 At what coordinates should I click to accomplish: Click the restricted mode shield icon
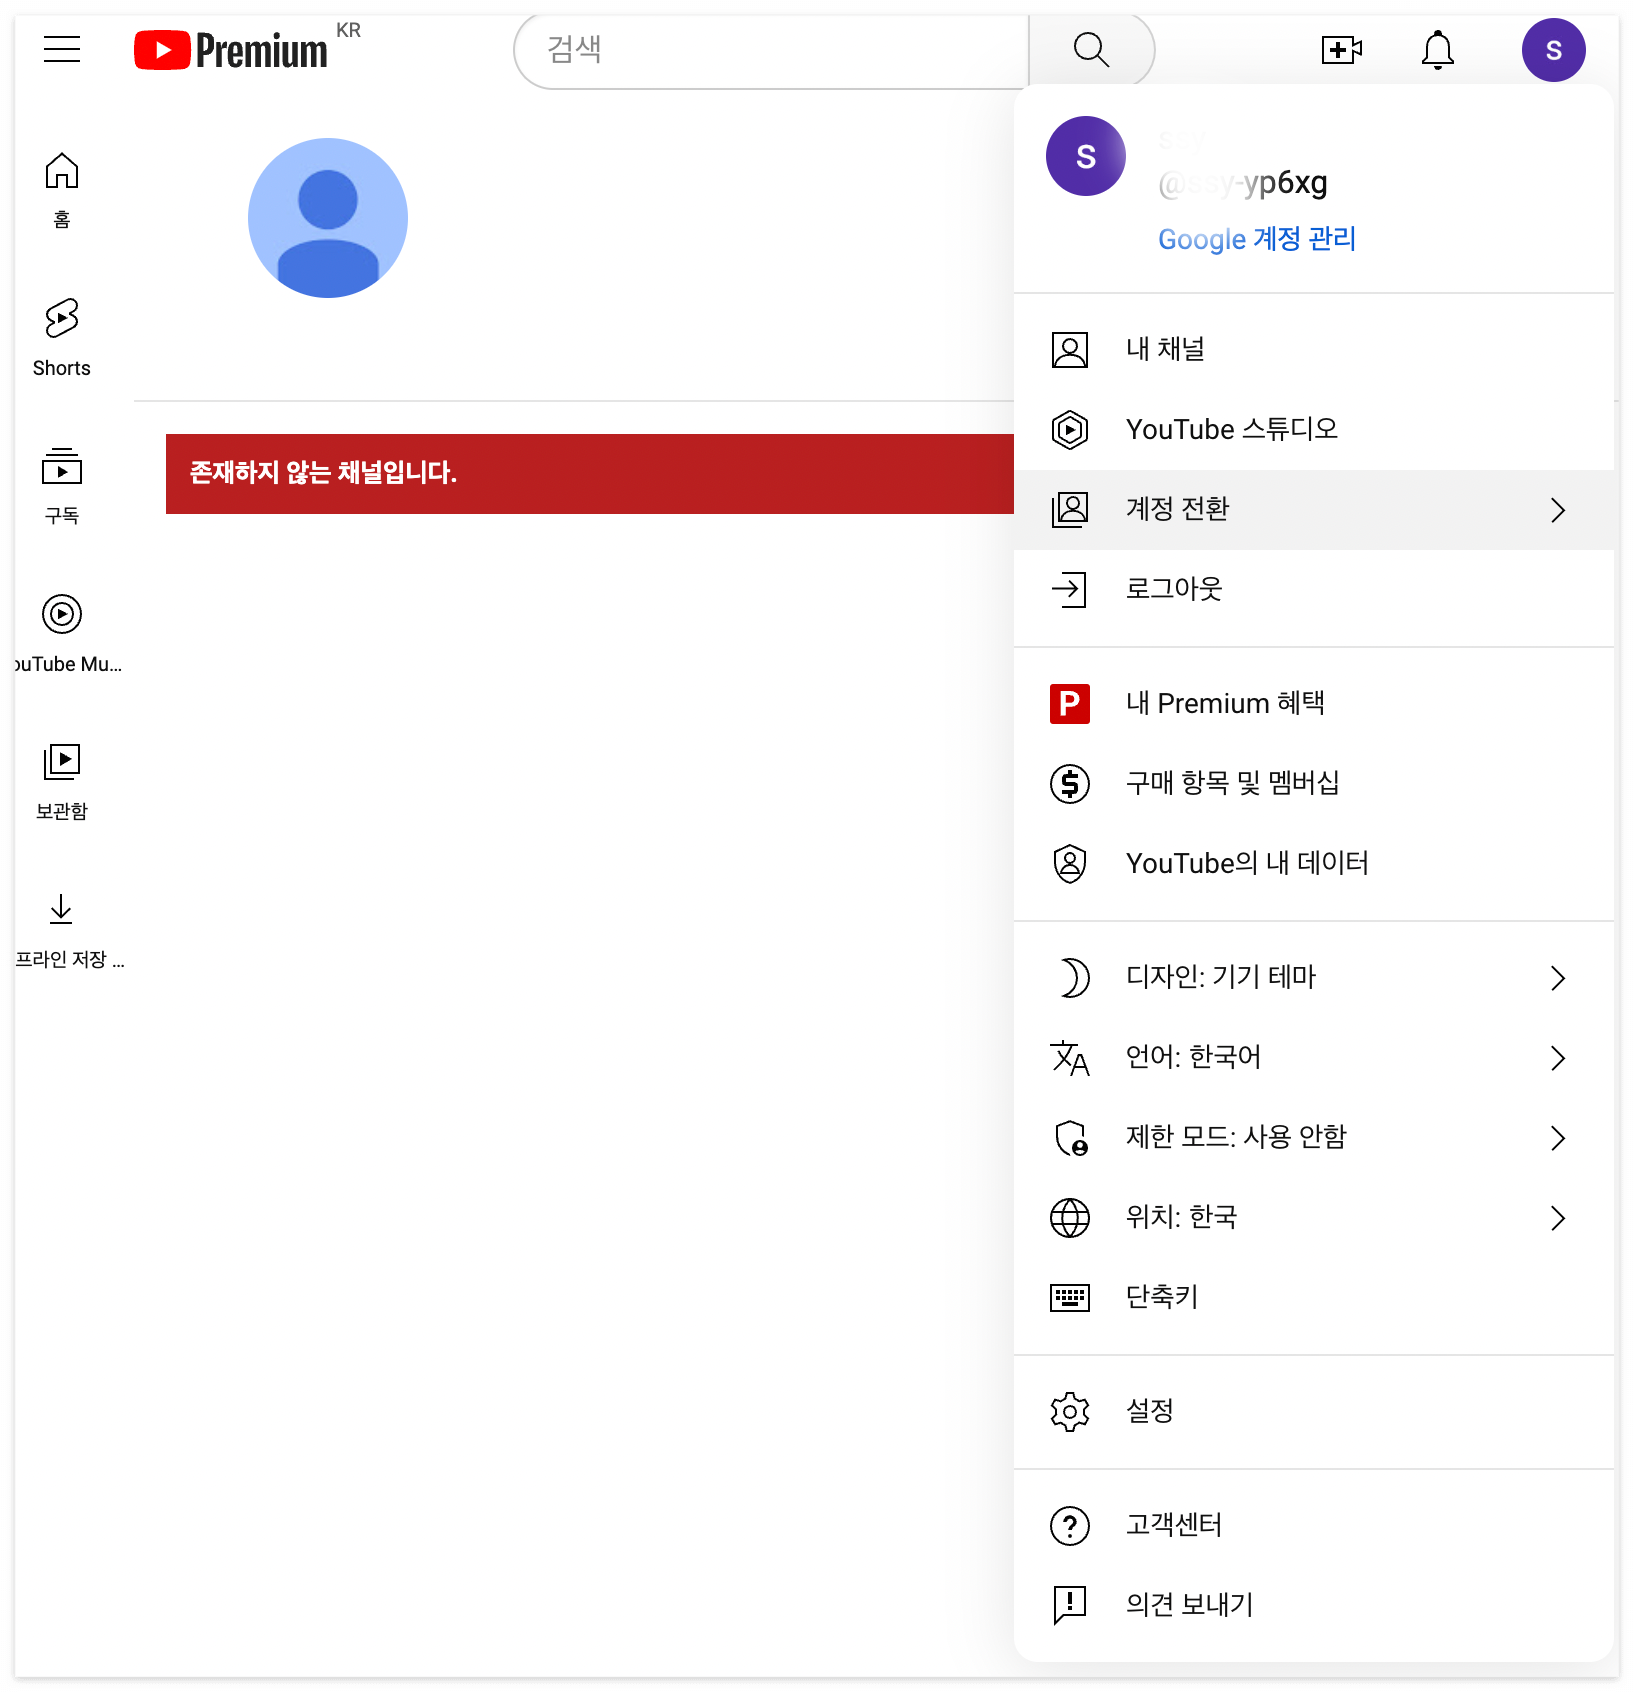1071,1138
